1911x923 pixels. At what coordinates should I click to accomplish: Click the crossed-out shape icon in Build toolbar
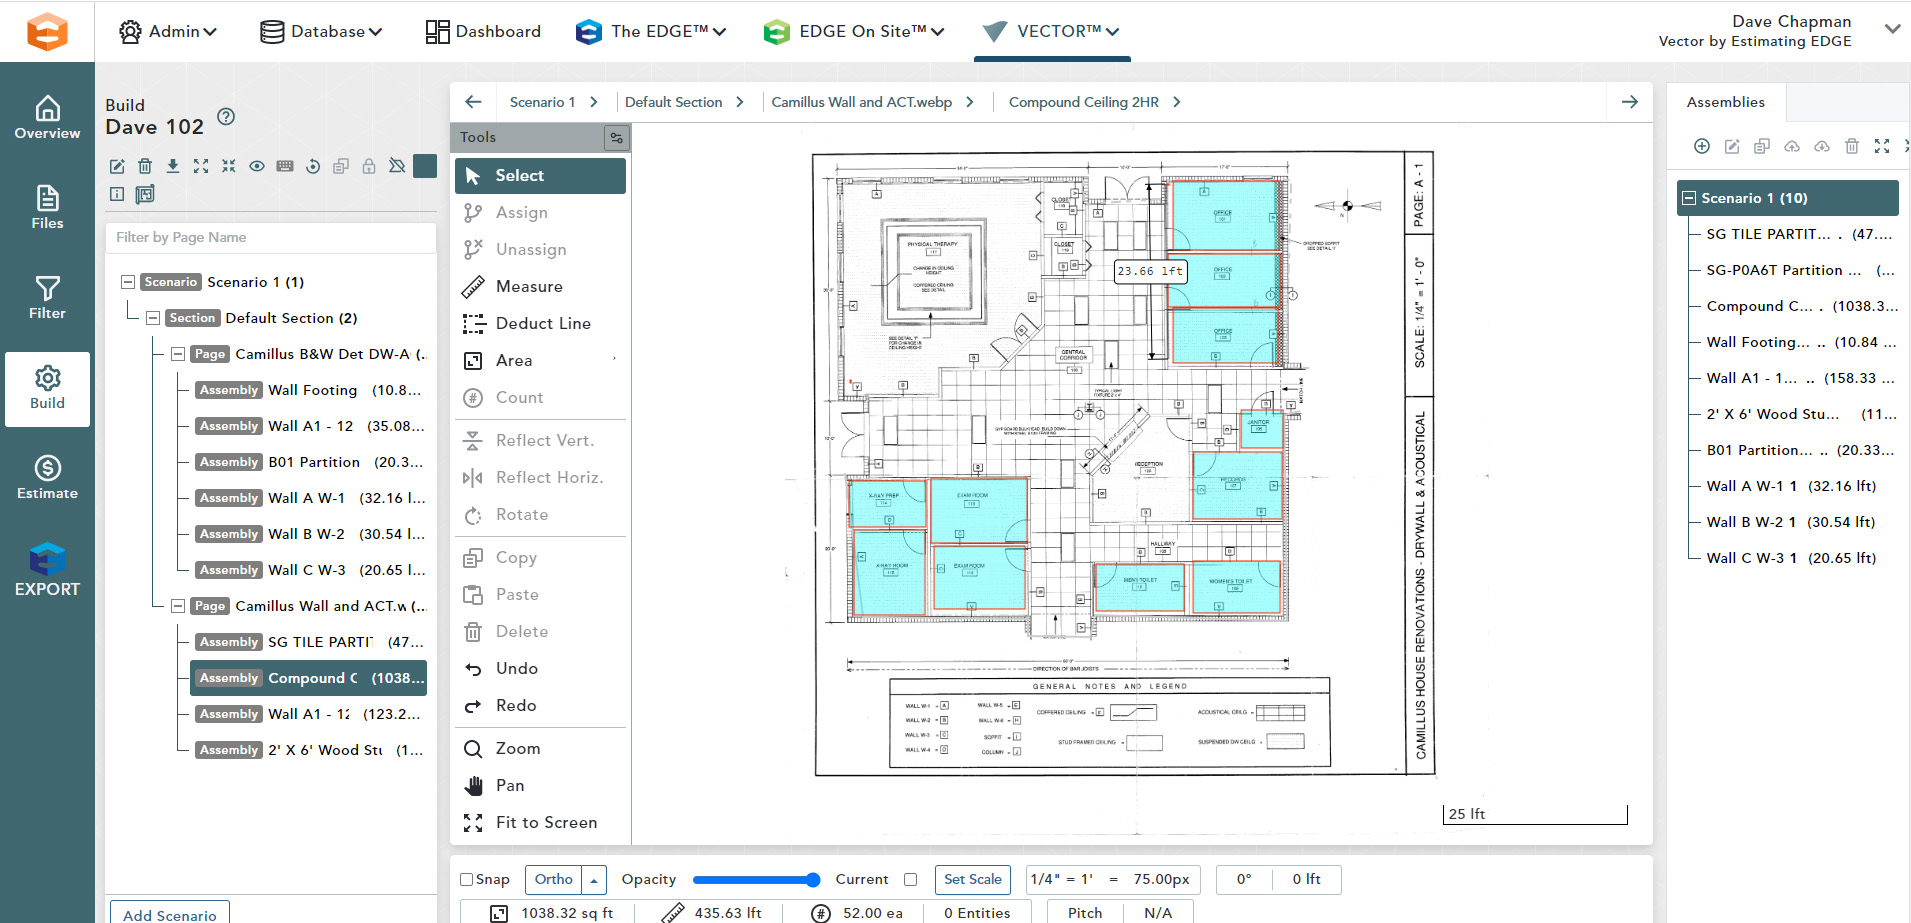pos(397,166)
